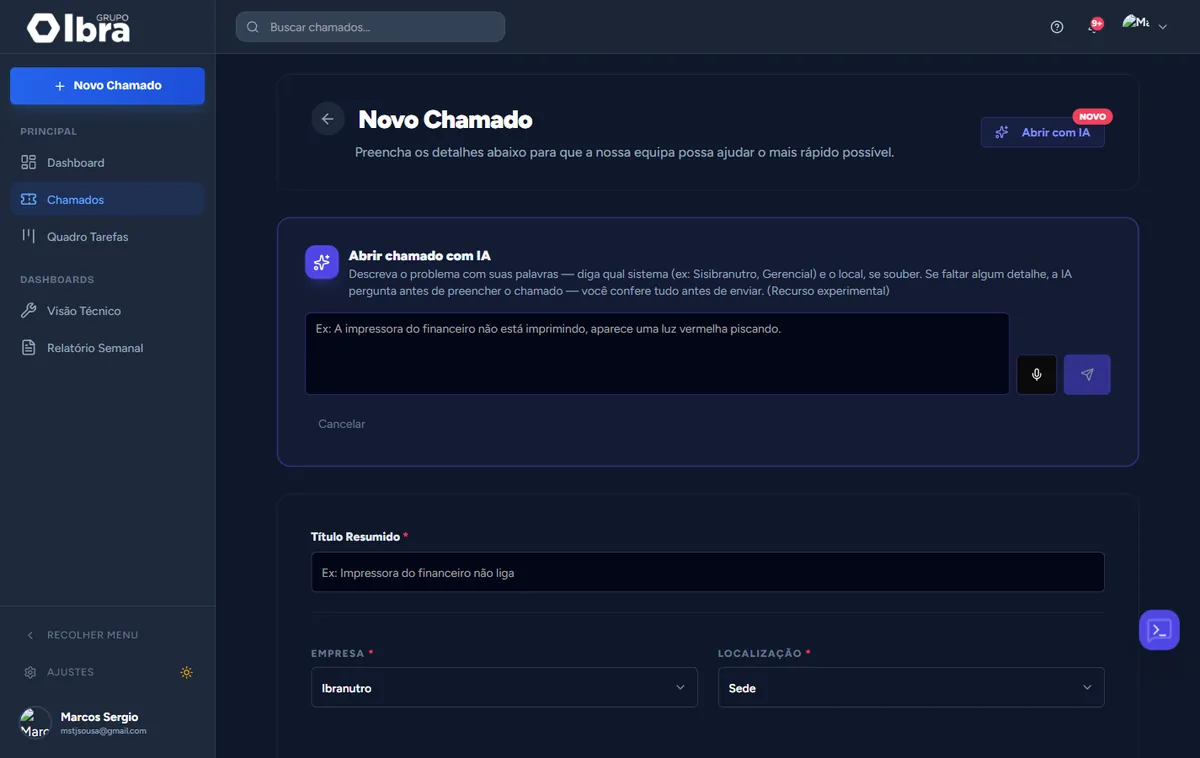Viewport: 1200px width, 758px height.
Task: Open the help question mark icon
Action: tap(1057, 27)
